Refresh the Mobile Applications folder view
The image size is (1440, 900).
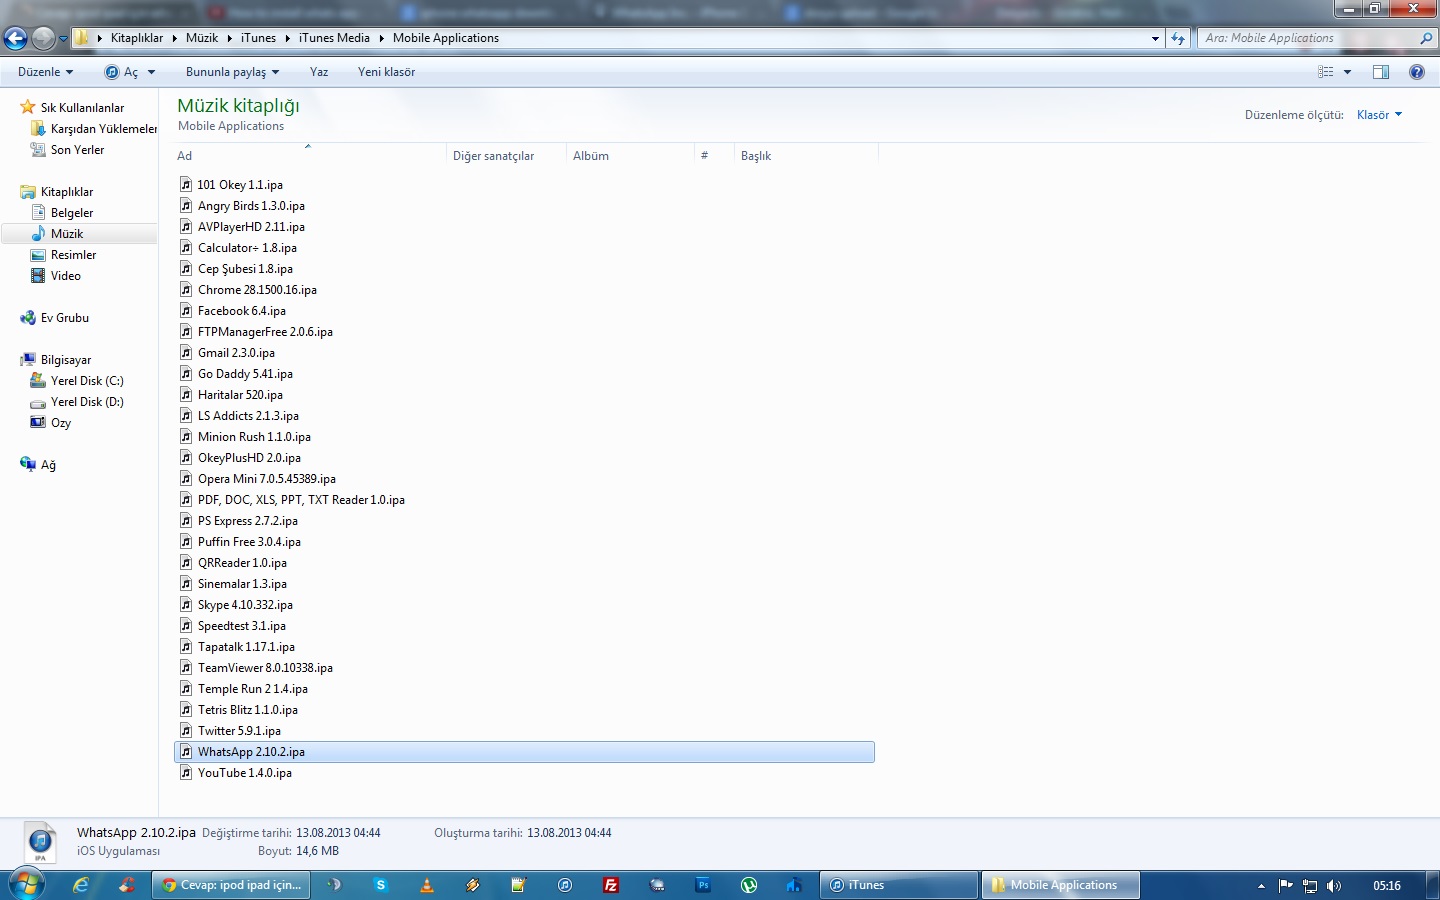(1178, 38)
